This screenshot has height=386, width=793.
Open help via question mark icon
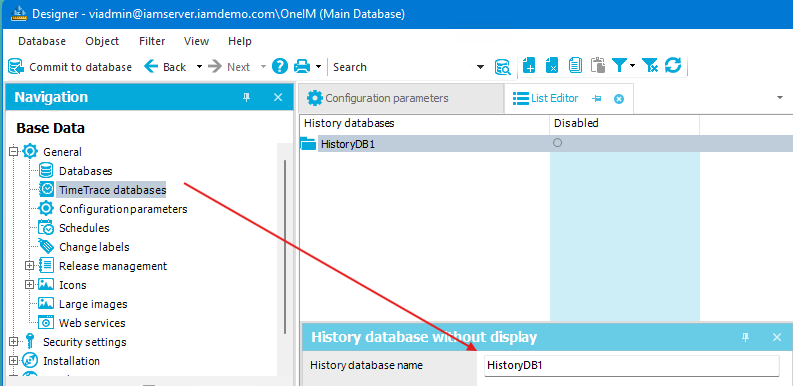pyautogui.click(x=280, y=66)
